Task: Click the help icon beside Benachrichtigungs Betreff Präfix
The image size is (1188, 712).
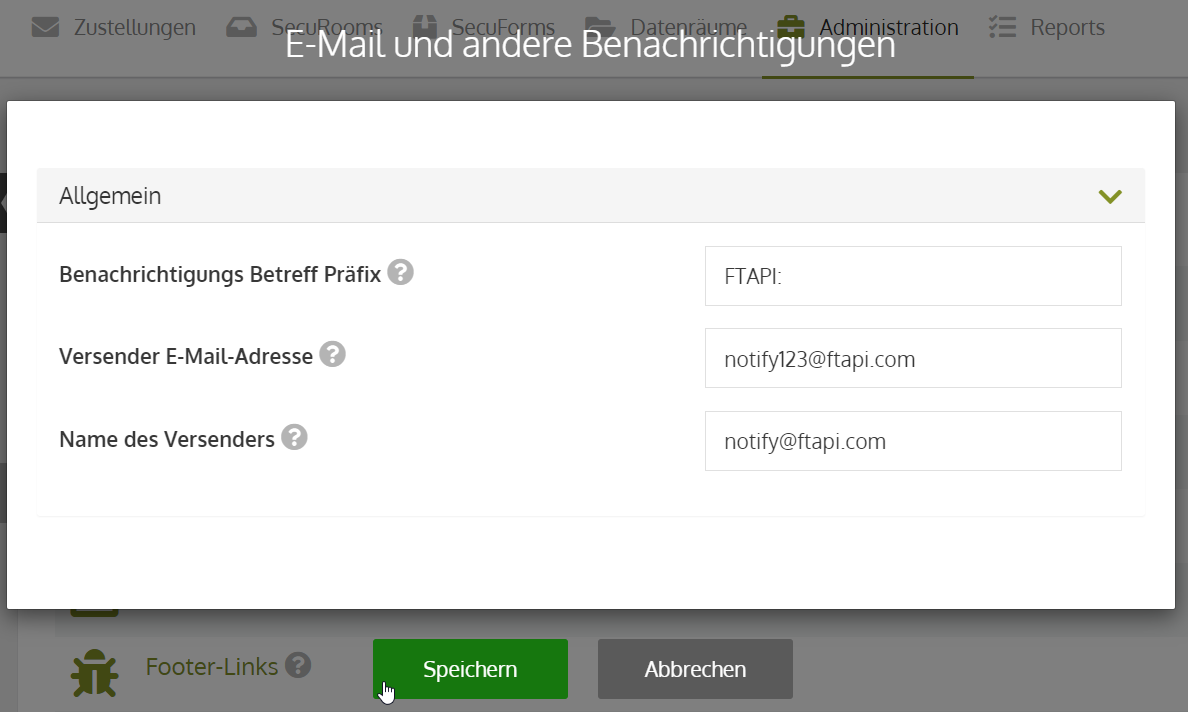Action: coord(400,272)
